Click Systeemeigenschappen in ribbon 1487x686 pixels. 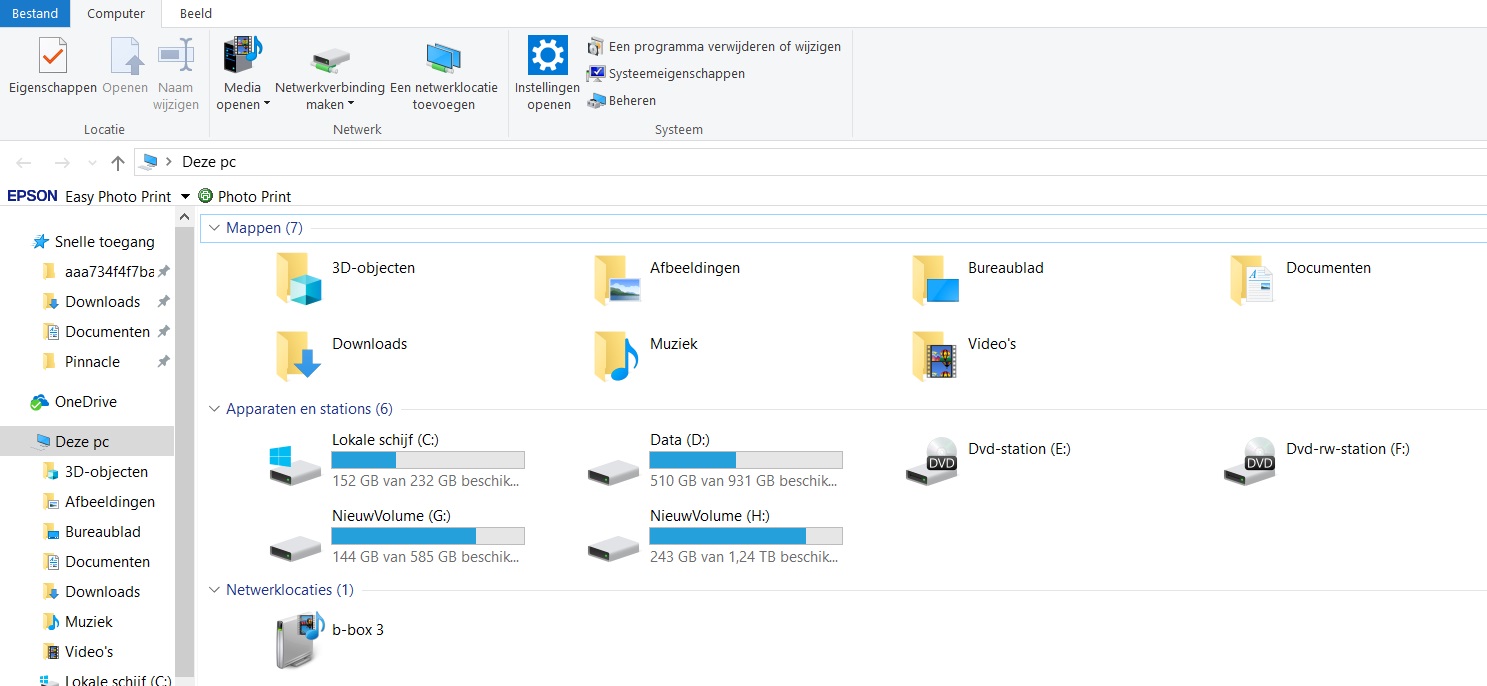click(666, 73)
